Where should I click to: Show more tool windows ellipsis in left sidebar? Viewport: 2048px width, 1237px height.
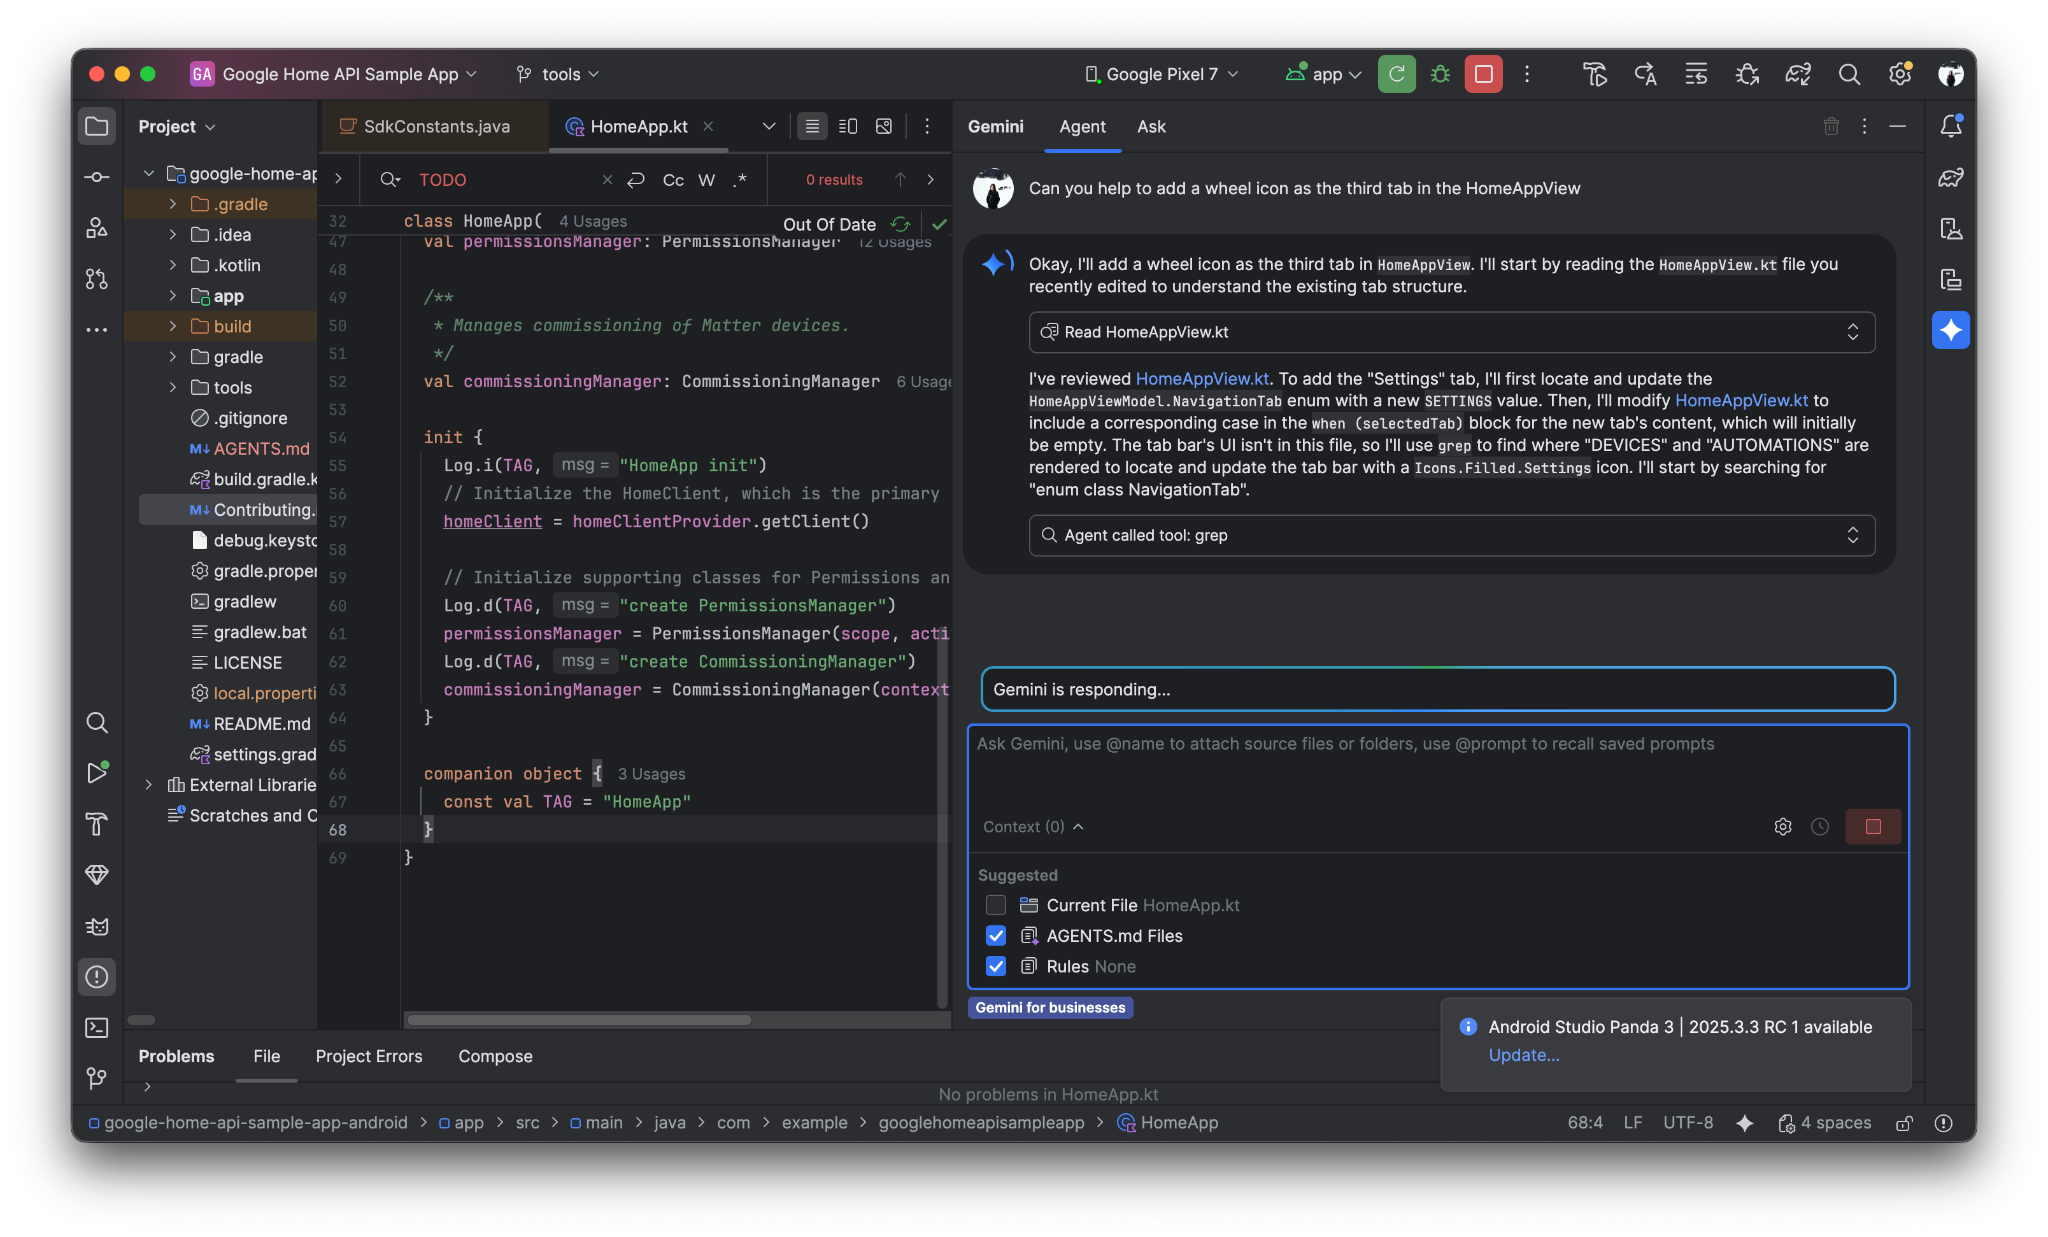(x=97, y=329)
